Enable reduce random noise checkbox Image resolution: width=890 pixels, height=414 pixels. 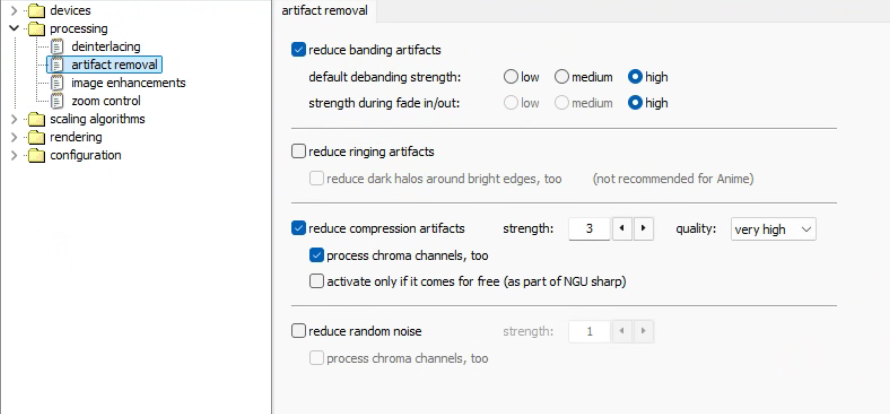tap(298, 331)
